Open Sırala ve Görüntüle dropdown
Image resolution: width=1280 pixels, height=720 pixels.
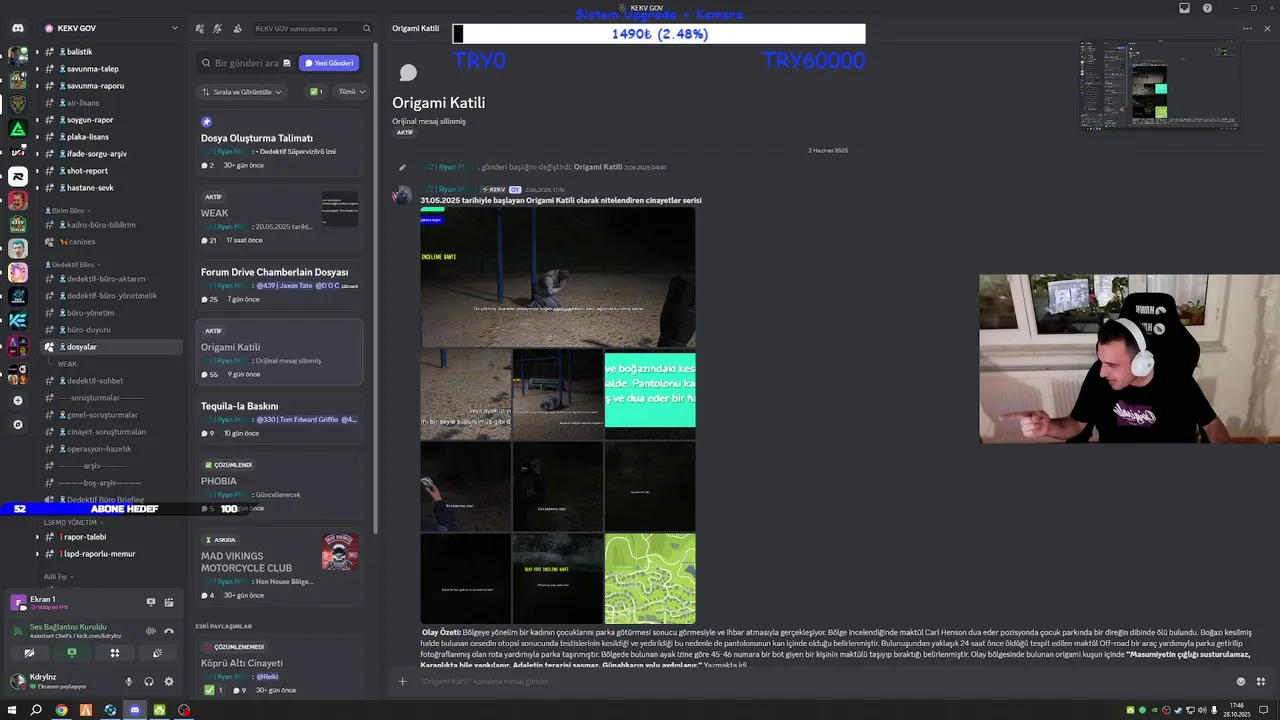click(x=242, y=91)
